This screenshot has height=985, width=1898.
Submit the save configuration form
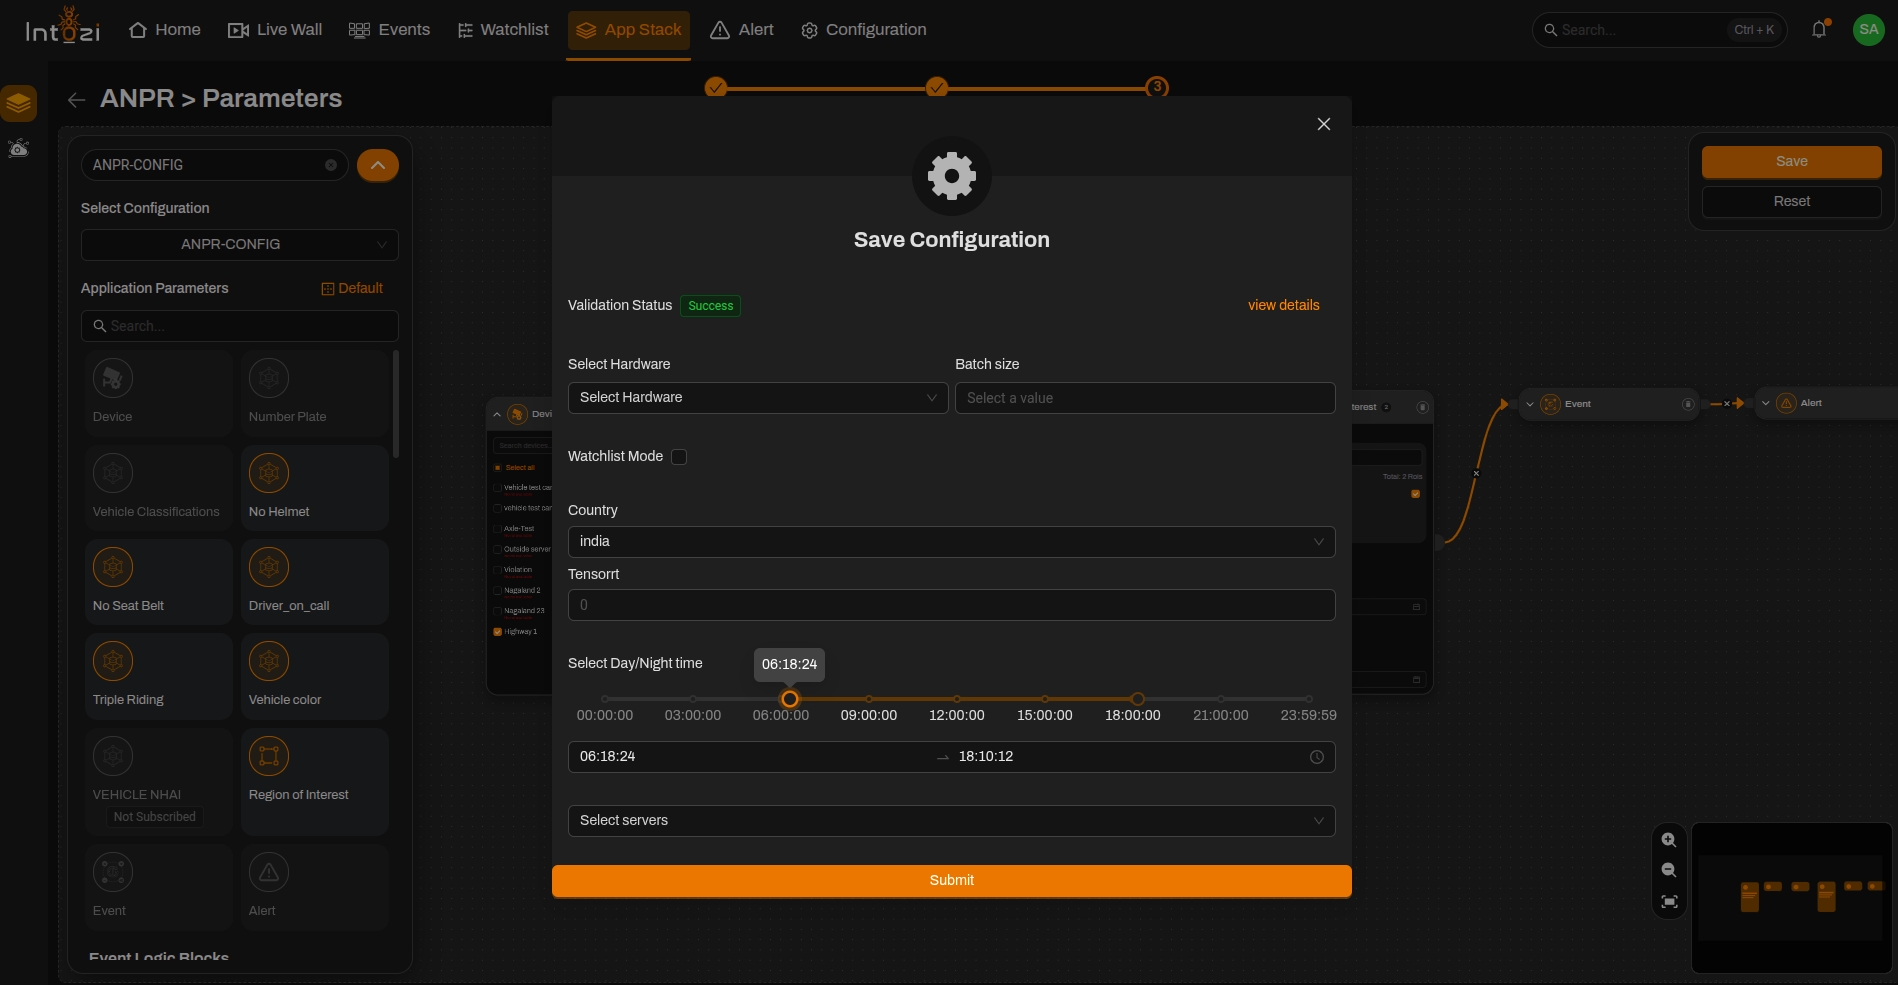[952, 881]
